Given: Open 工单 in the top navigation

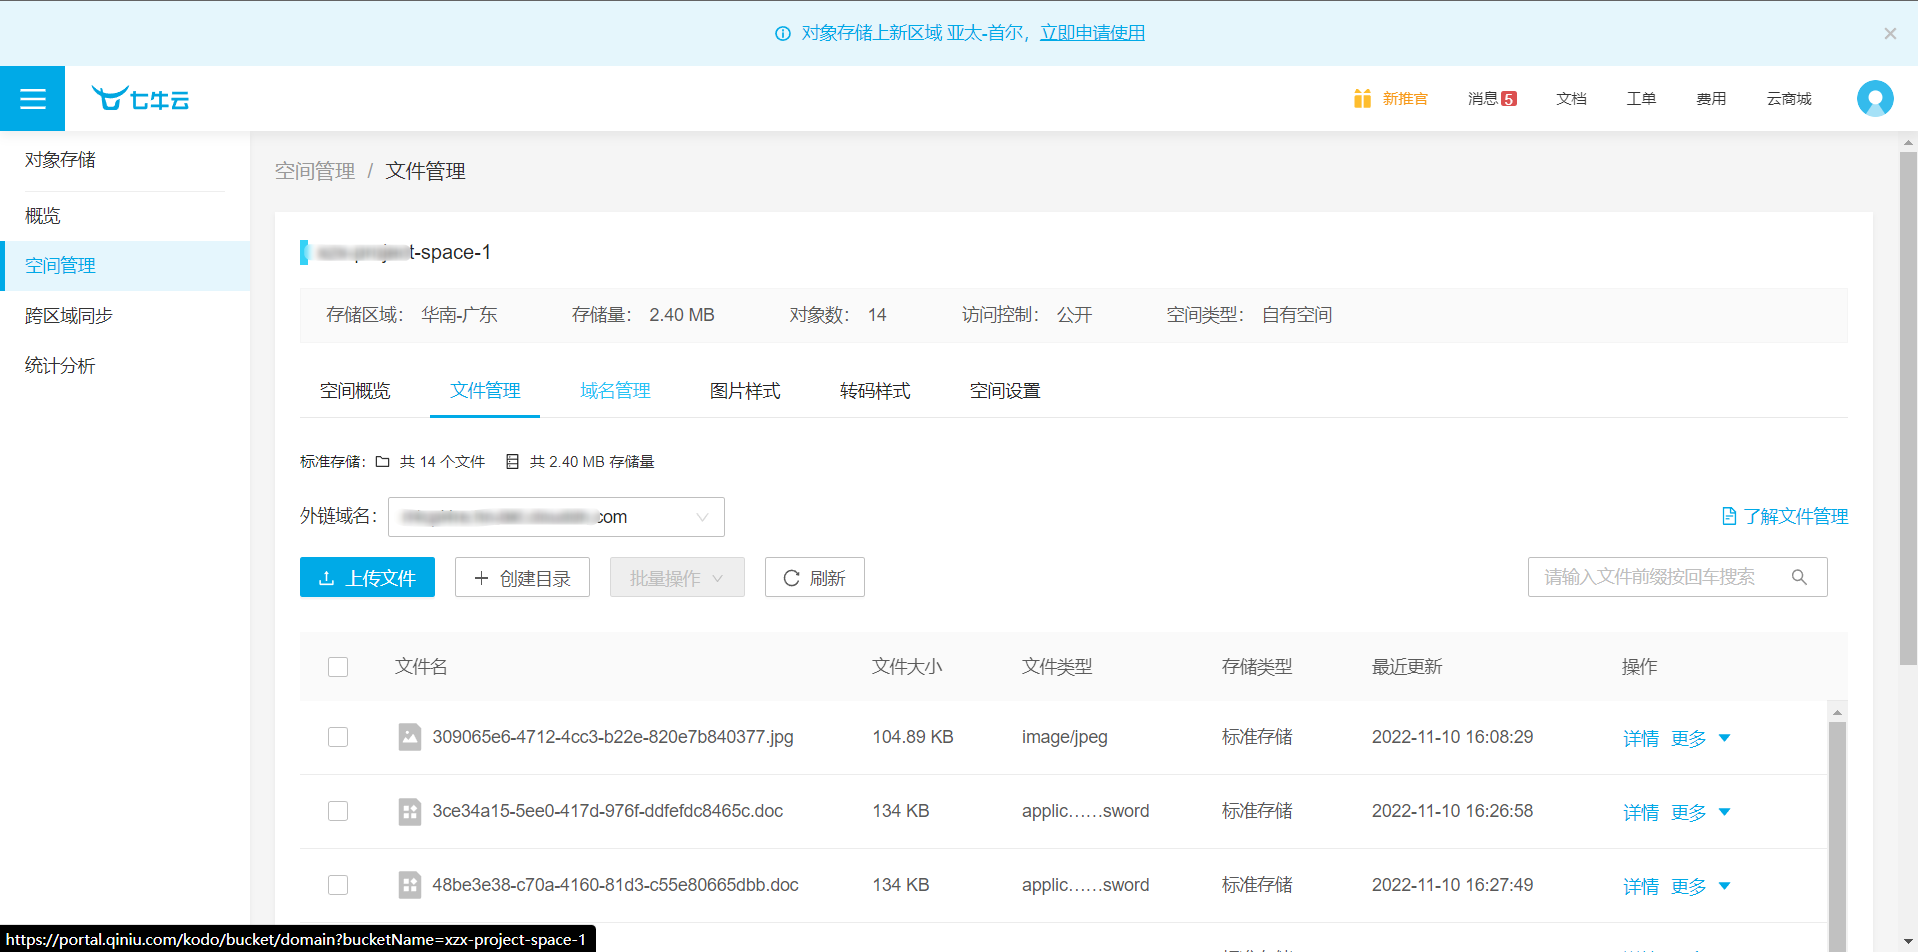Looking at the screenshot, I should [1641, 98].
